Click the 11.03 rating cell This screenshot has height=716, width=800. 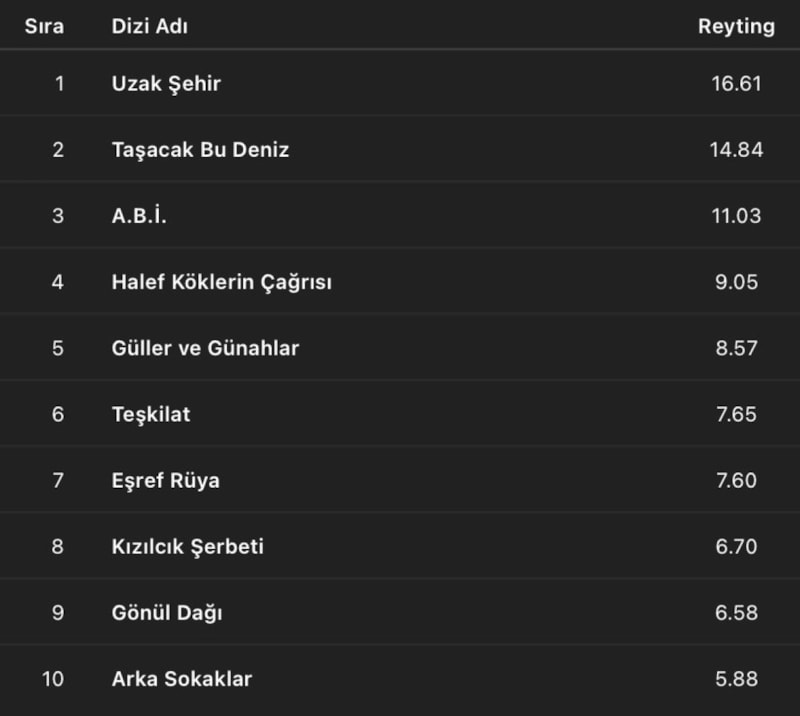[x=736, y=216]
